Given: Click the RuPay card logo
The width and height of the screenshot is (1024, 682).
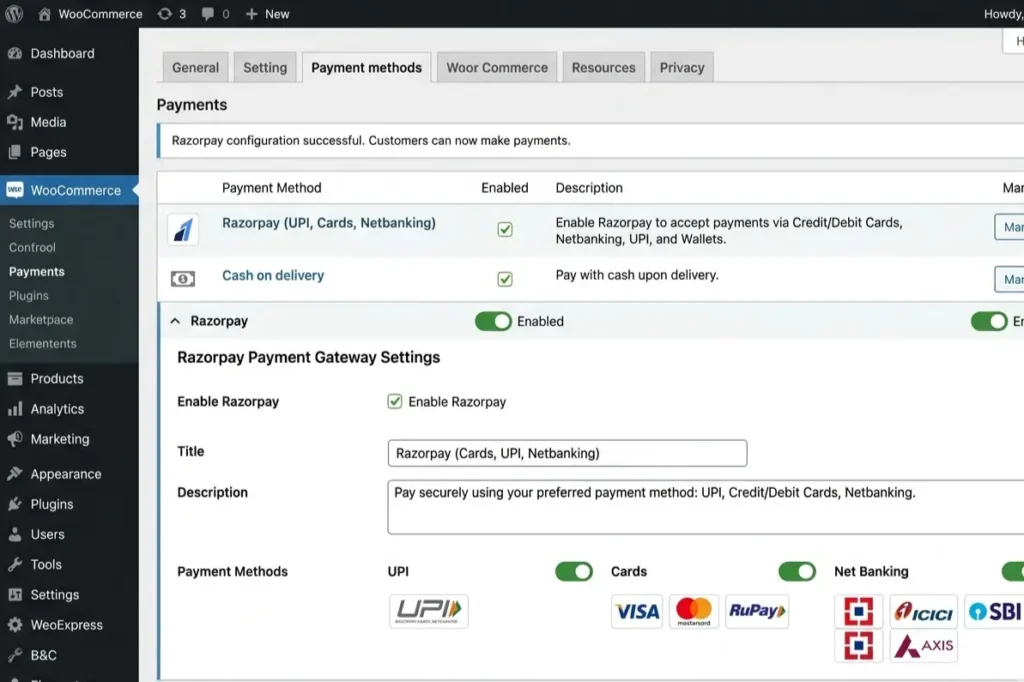Looking at the screenshot, I should tap(757, 611).
